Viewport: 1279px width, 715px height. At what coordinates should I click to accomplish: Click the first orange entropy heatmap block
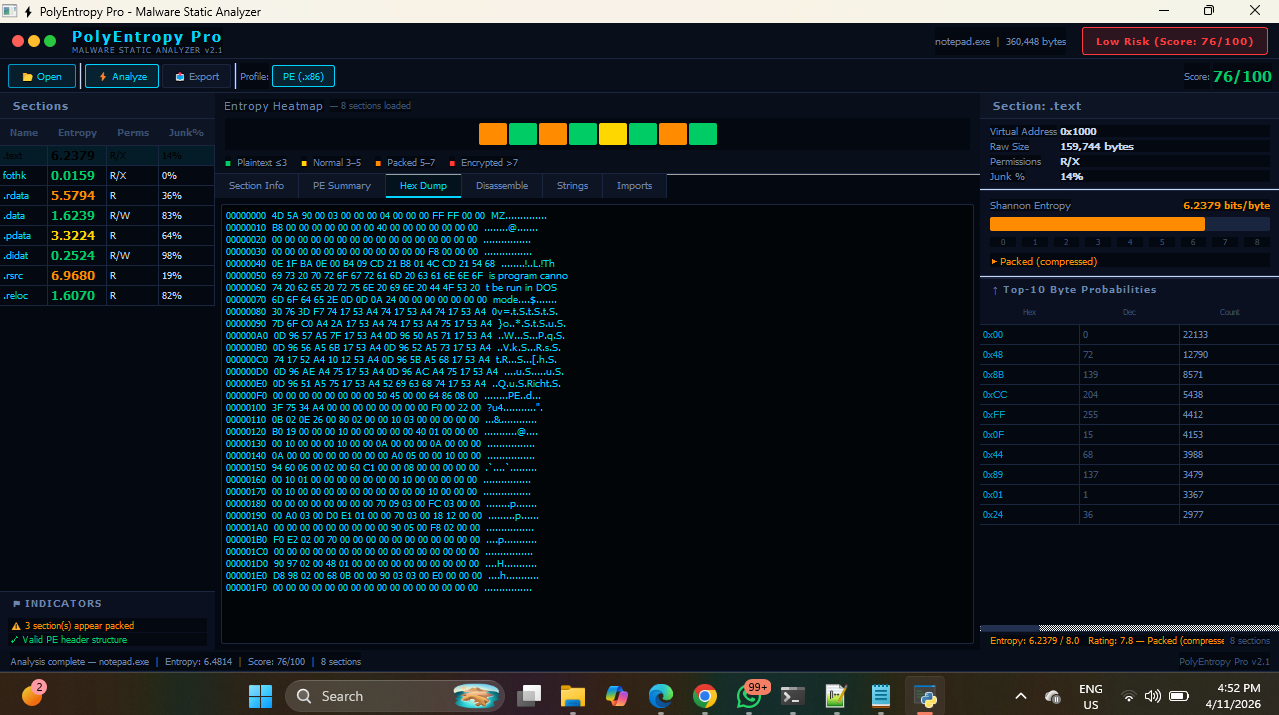click(492, 133)
